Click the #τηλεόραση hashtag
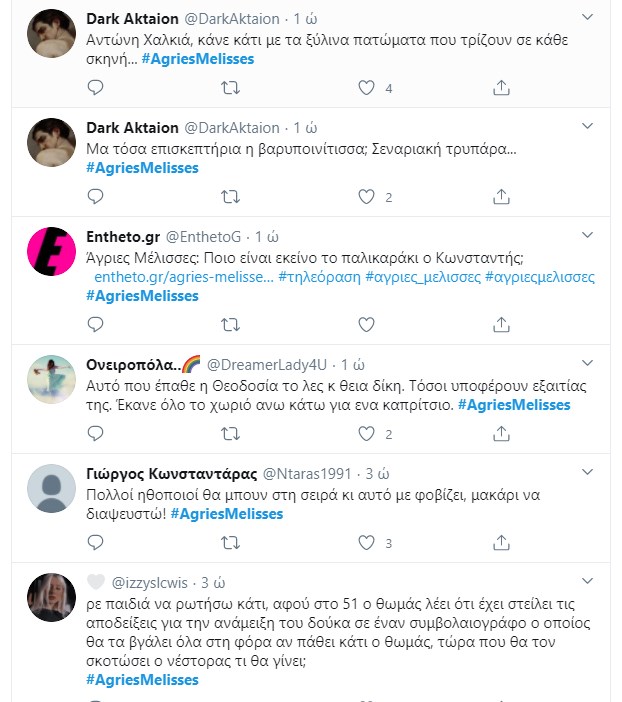622x702 pixels. (319, 277)
